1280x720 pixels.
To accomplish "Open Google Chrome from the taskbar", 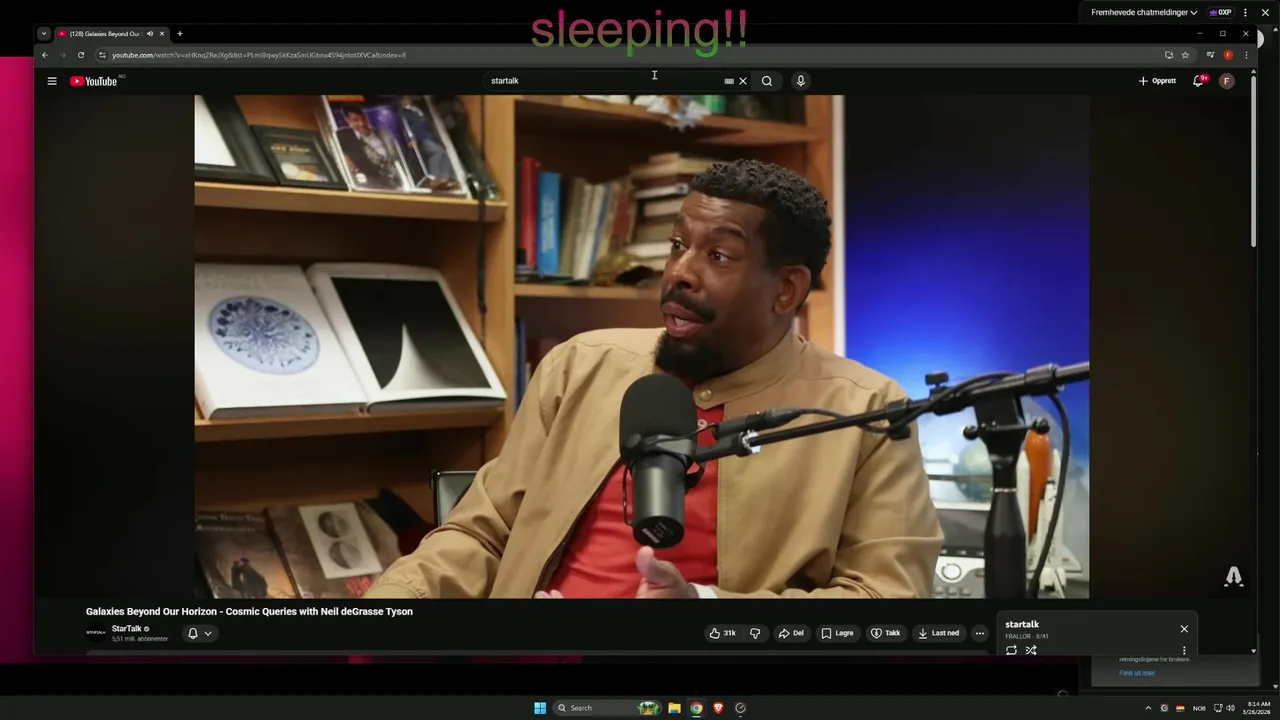I will coord(696,708).
